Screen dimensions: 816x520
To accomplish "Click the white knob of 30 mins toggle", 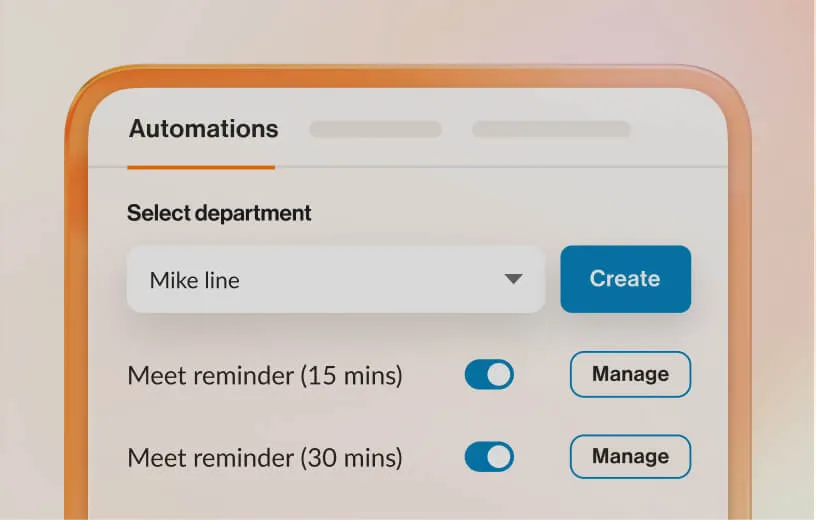I will 500,457.
